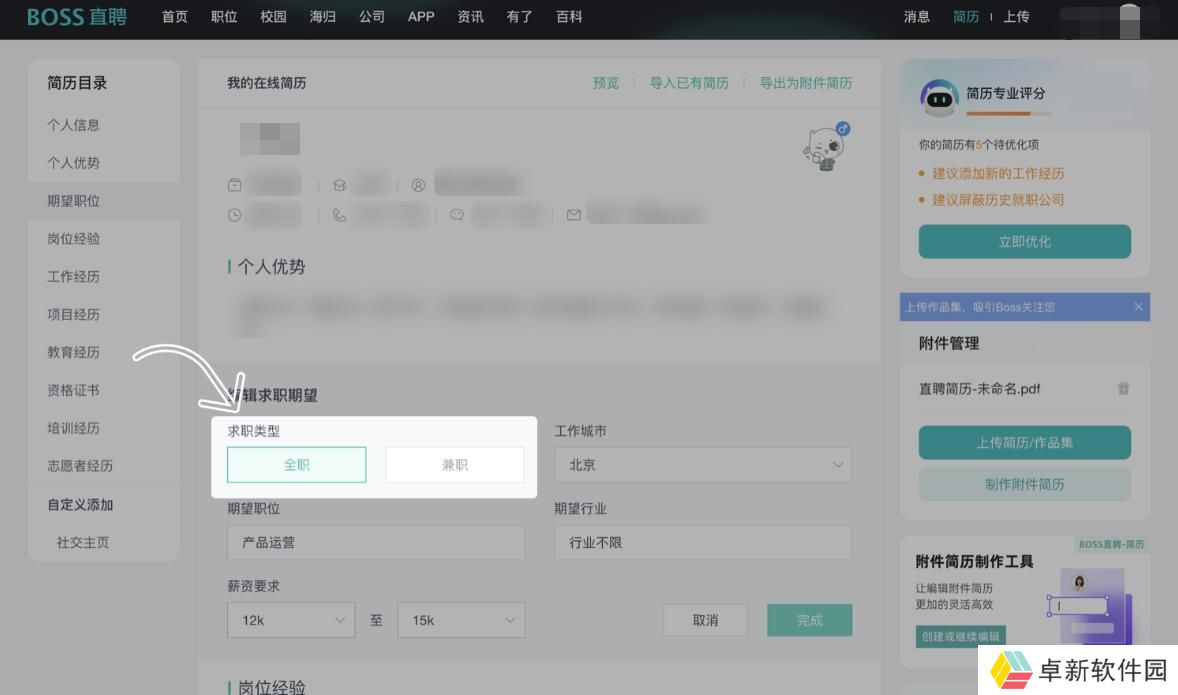Open the APP nav item
The width and height of the screenshot is (1178, 695).
[421, 17]
